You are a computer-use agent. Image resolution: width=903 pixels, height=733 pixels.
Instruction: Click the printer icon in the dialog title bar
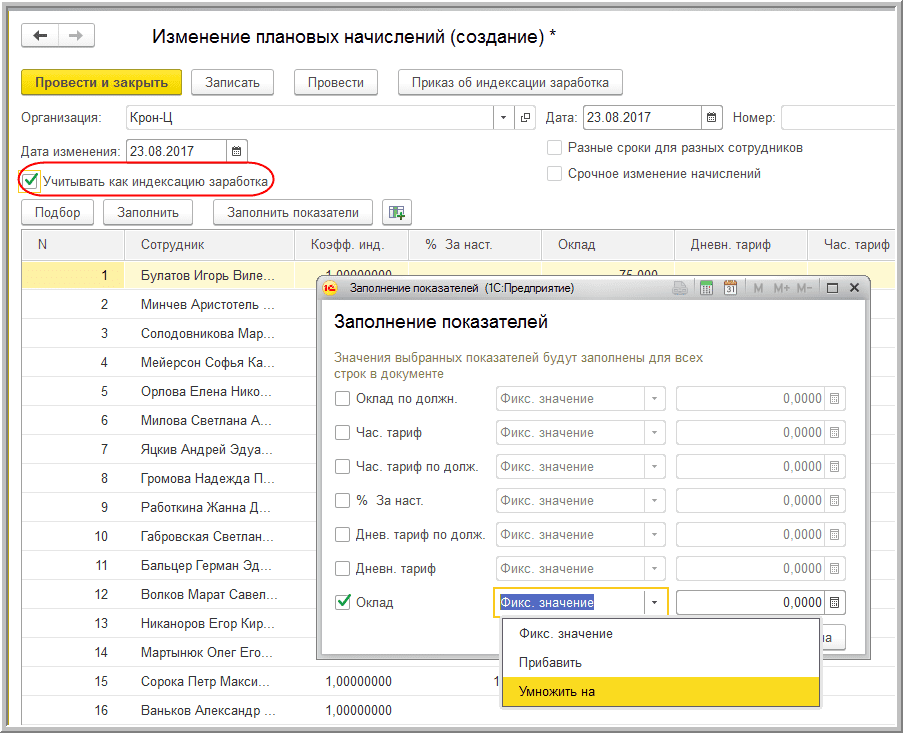(x=680, y=288)
